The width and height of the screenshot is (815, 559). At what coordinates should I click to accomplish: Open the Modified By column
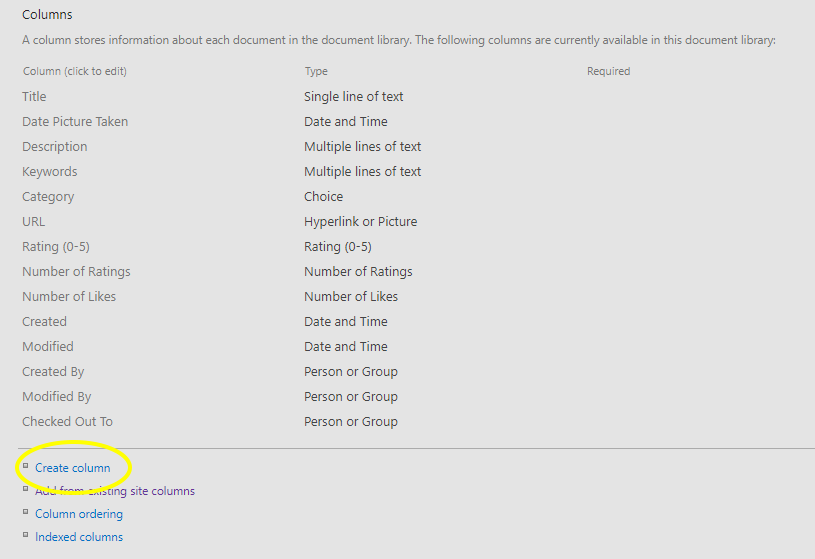pyautogui.click(x=57, y=397)
